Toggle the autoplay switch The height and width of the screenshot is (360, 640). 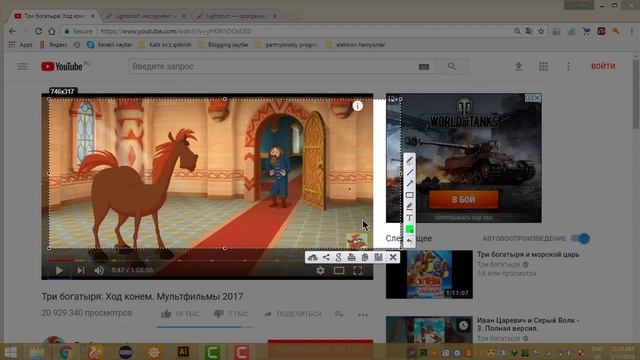580,238
